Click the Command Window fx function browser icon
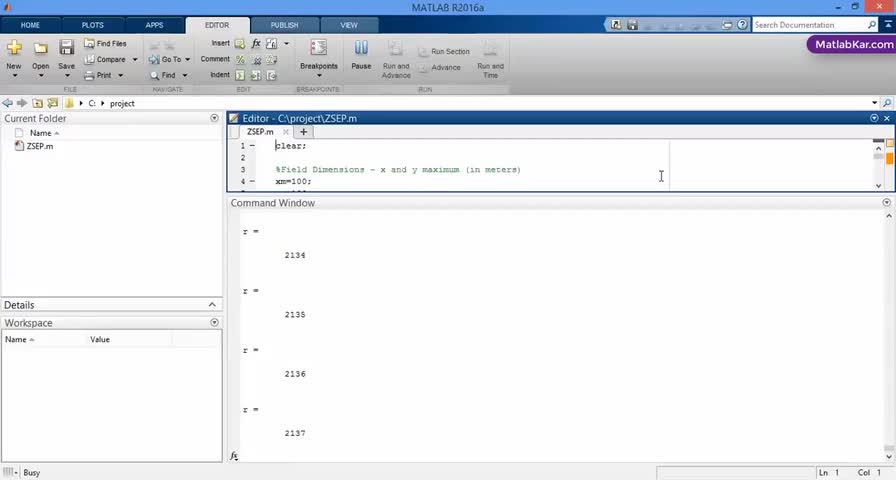 tap(234, 455)
